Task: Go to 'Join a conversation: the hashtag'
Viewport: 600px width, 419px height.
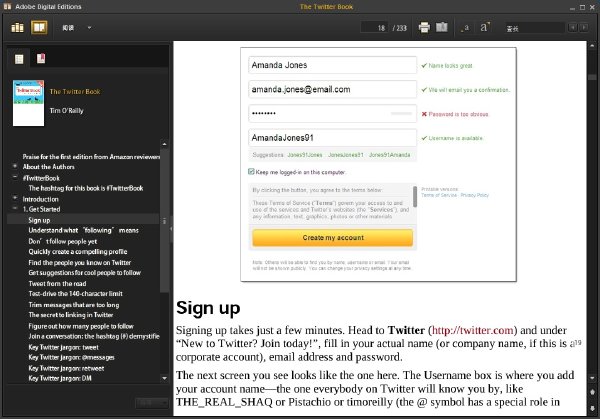Action: click(x=94, y=336)
